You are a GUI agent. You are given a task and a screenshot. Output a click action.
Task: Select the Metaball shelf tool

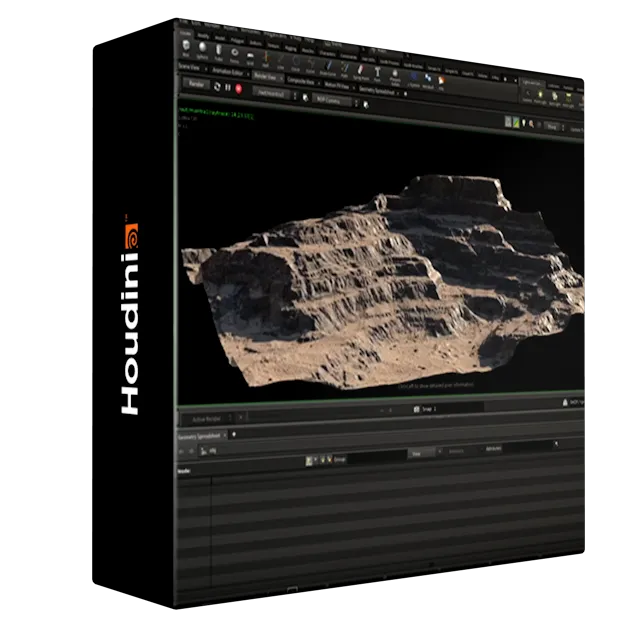pos(428,80)
